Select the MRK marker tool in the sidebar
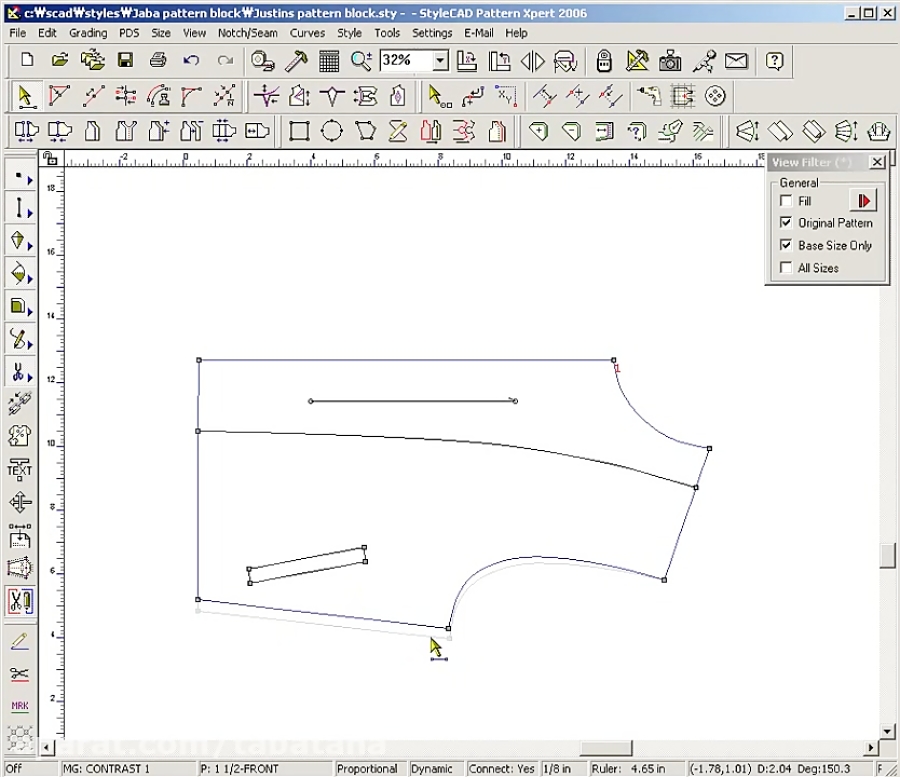Viewport: 900px width, 777px height. click(18, 705)
